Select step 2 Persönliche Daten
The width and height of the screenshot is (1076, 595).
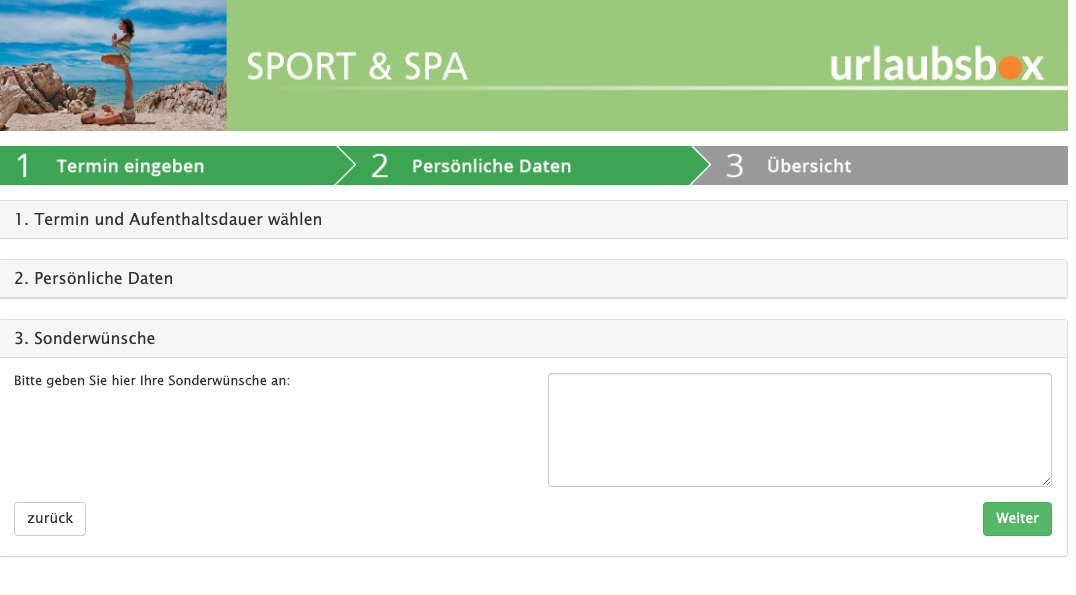point(491,166)
